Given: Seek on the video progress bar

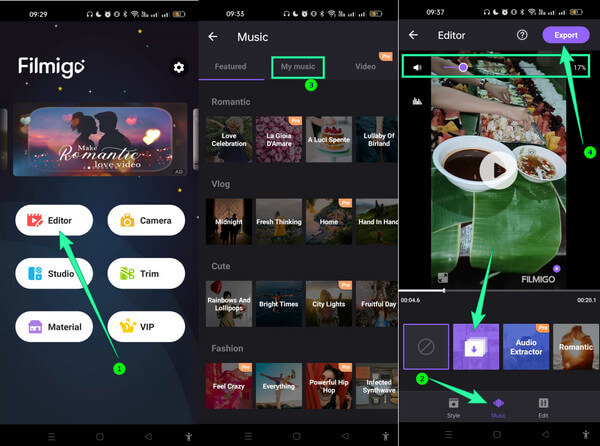Looking at the screenshot, I should (499, 291).
